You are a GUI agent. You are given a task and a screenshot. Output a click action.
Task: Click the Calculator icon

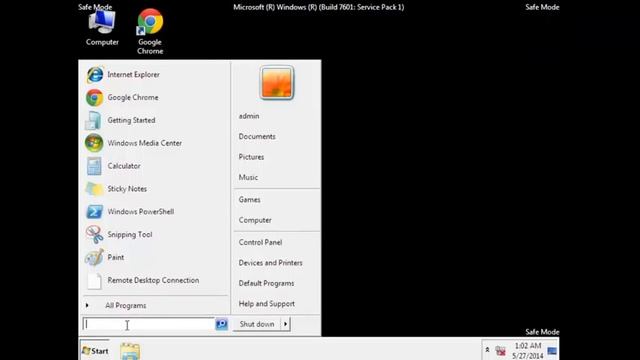tap(94, 166)
